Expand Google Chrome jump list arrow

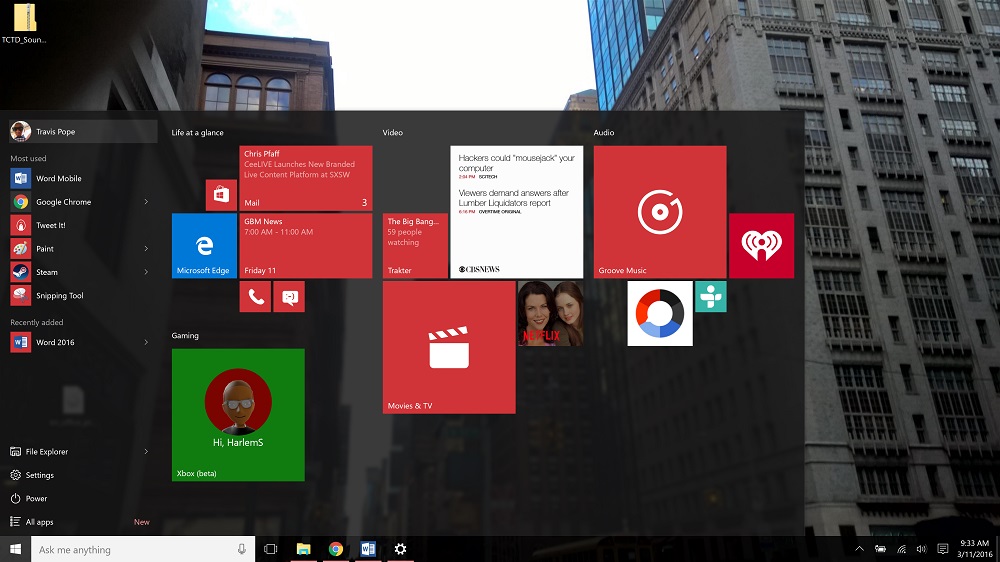[146, 202]
